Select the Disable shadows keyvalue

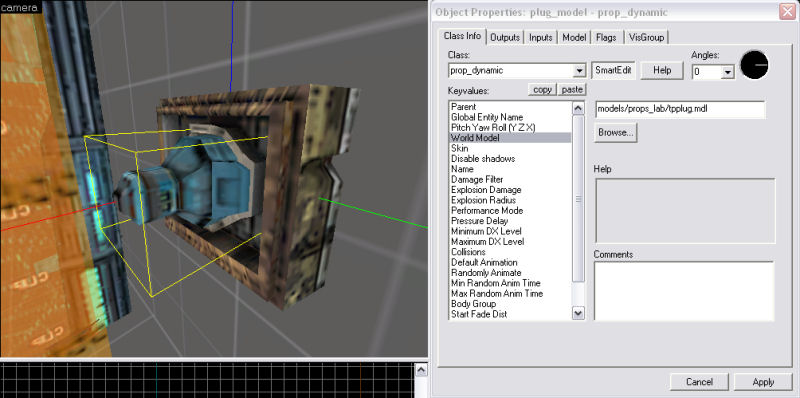click(x=509, y=159)
